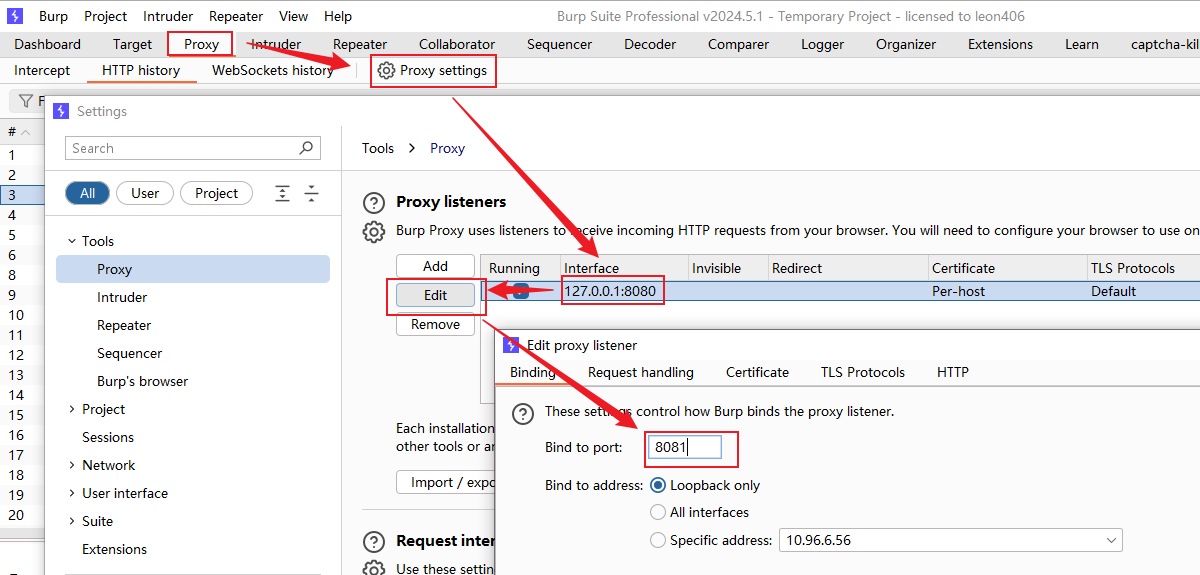Click the Burp Suite logo icon in the title bar

tap(15, 16)
